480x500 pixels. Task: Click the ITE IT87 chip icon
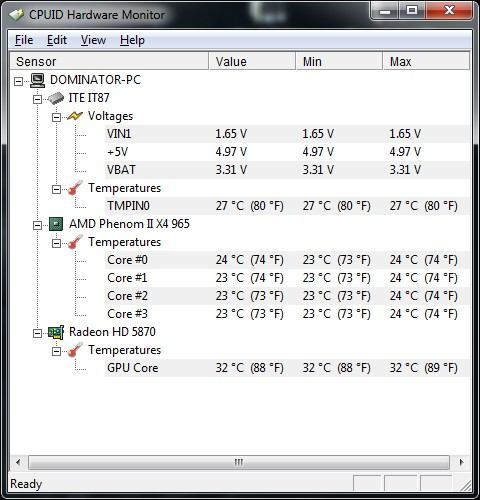click(x=56, y=98)
